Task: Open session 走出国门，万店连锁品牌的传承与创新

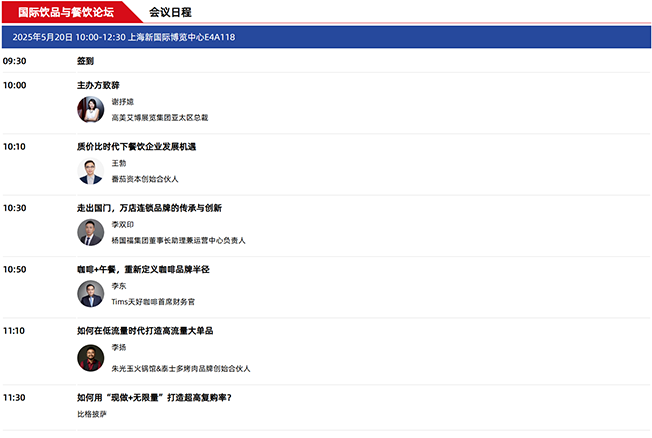Action: pyautogui.click(x=149, y=208)
